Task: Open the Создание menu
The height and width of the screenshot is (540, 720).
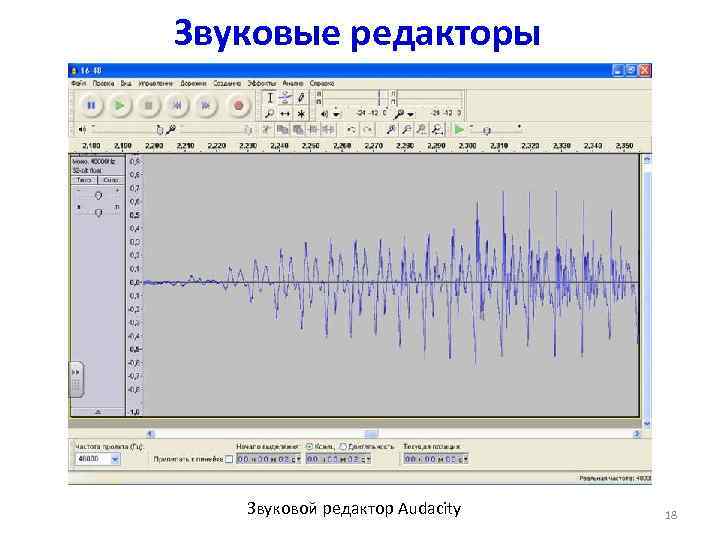Action: [x=227, y=84]
